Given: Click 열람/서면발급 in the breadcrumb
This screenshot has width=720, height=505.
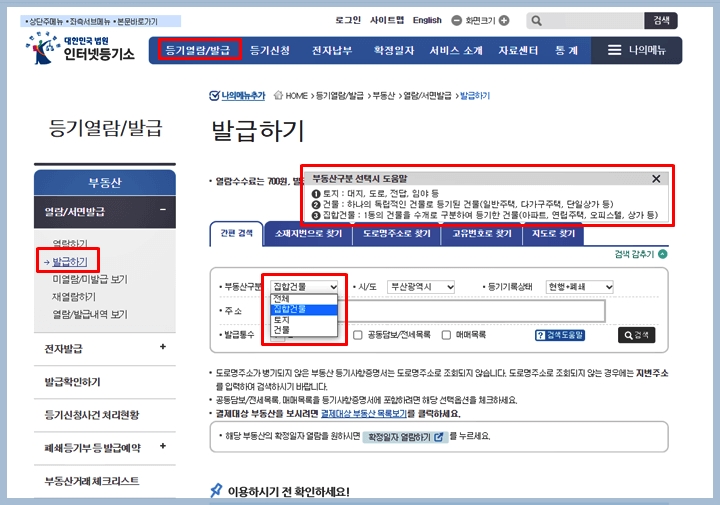Looking at the screenshot, I should coord(427,95).
